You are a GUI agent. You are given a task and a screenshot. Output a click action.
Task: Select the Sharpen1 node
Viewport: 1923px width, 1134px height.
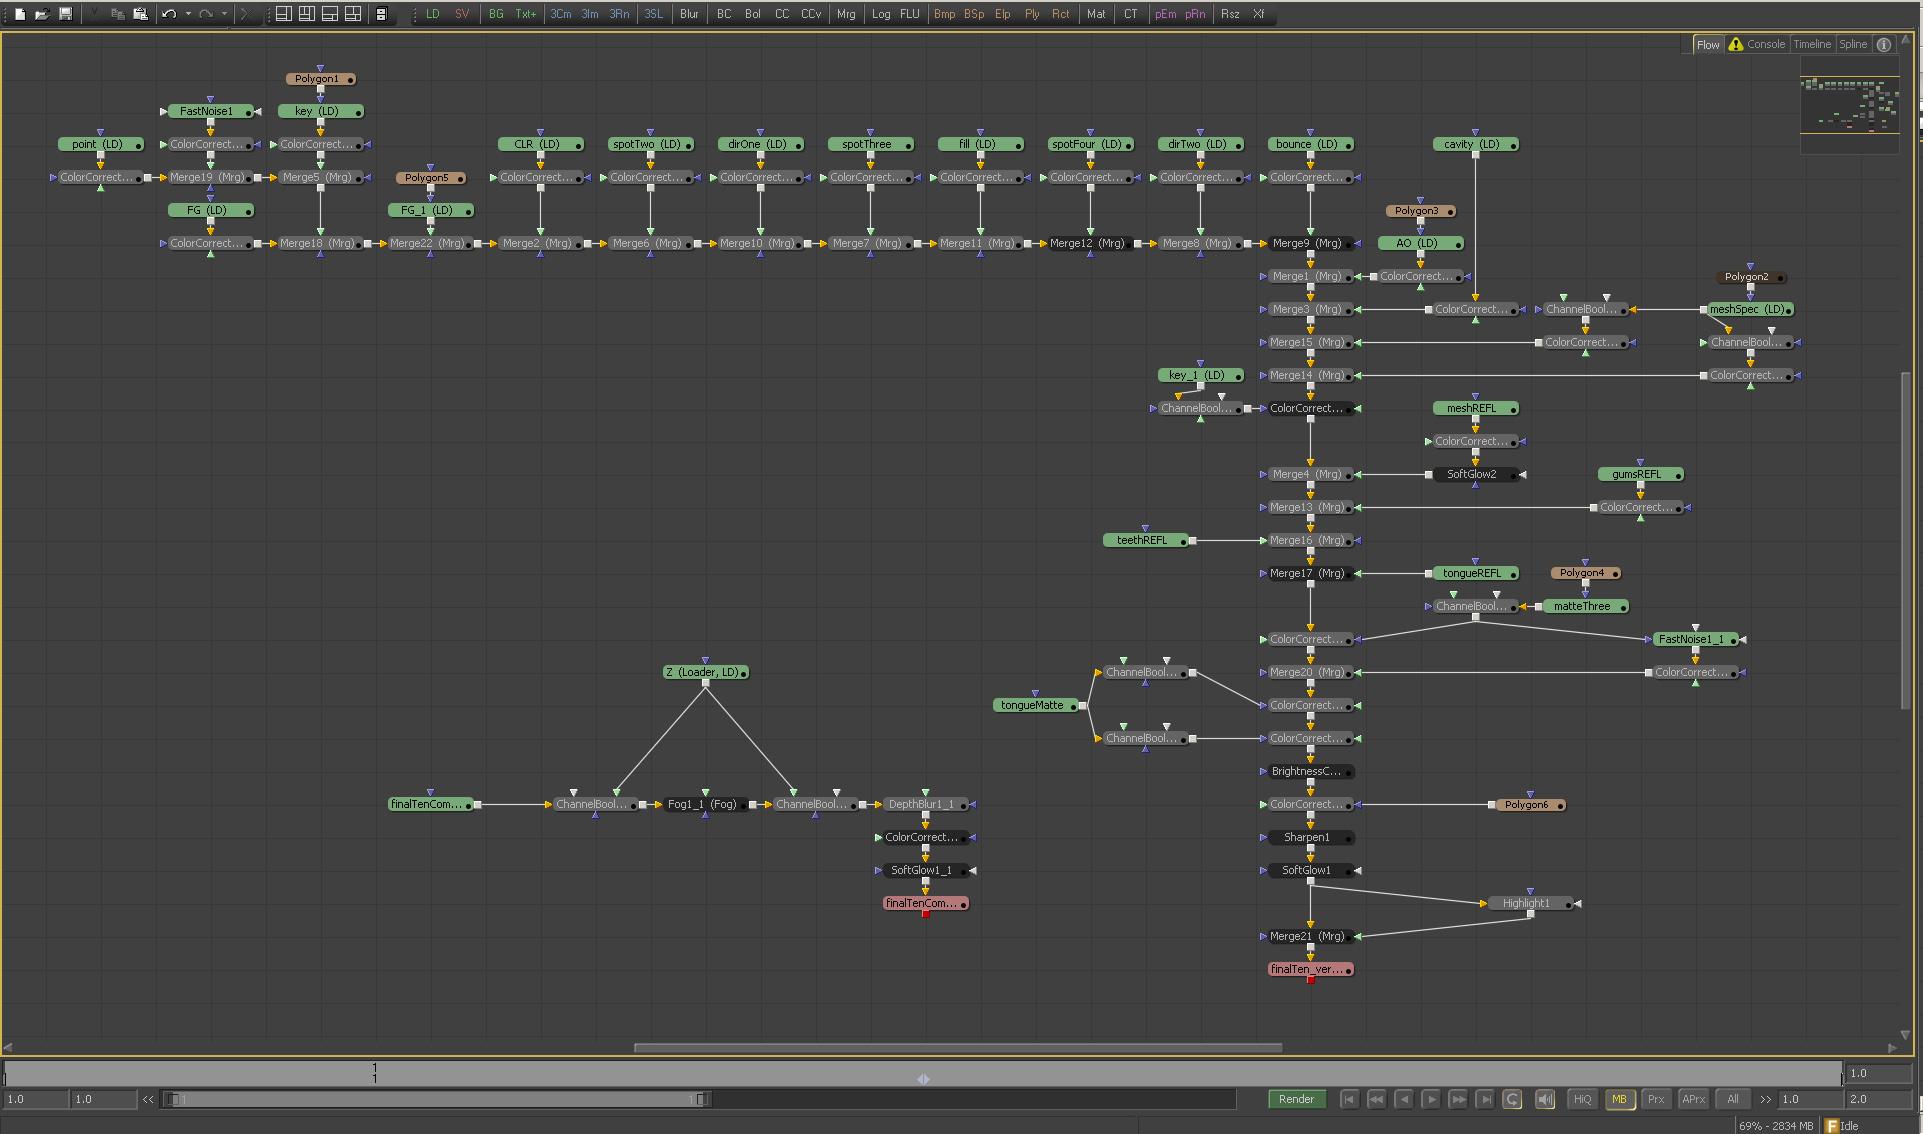[1310, 837]
